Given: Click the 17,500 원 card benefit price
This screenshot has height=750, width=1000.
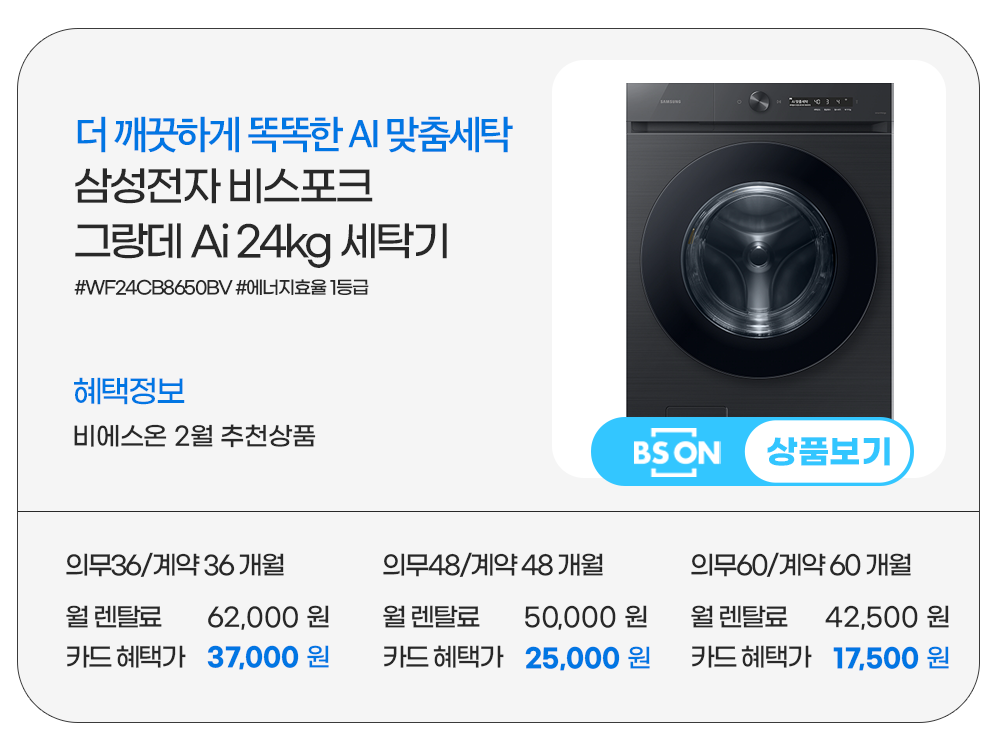Looking at the screenshot, I should [x=890, y=658].
